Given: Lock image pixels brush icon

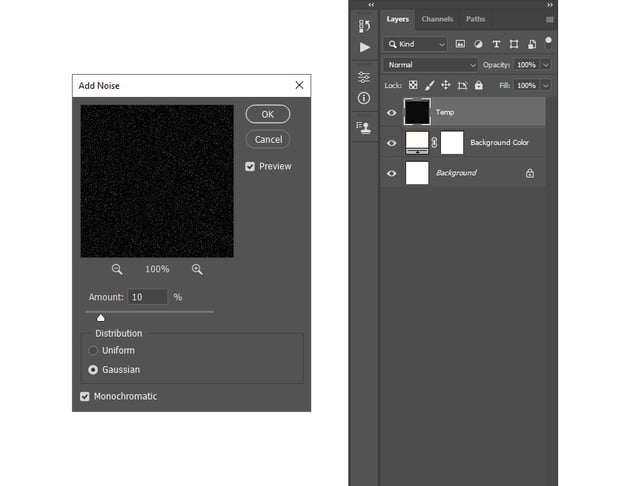Looking at the screenshot, I should pyautogui.click(x=430, y=85).
